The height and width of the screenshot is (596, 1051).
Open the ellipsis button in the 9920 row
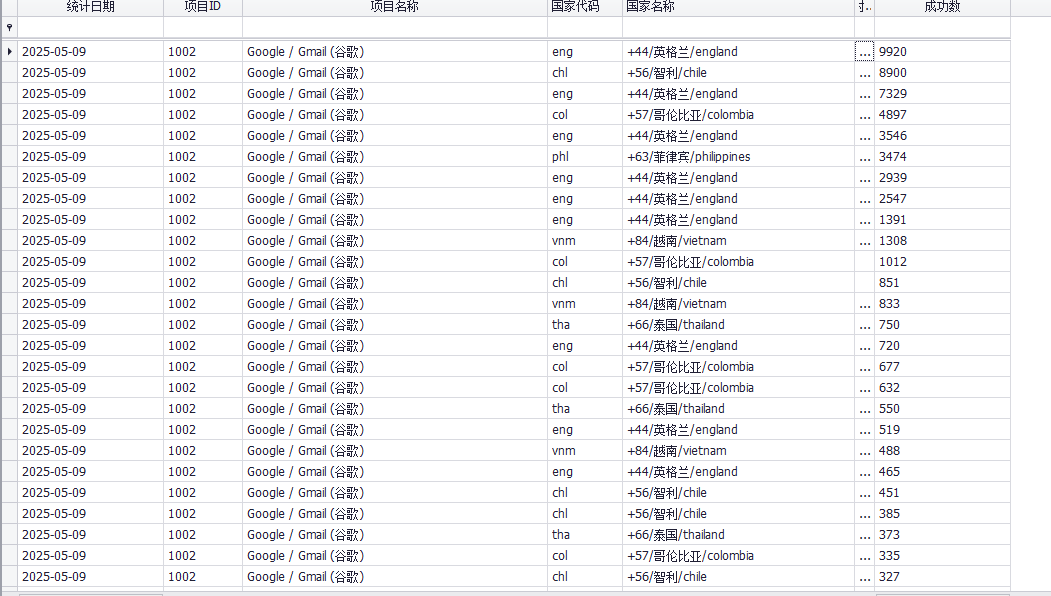click(x=865, y=52)
